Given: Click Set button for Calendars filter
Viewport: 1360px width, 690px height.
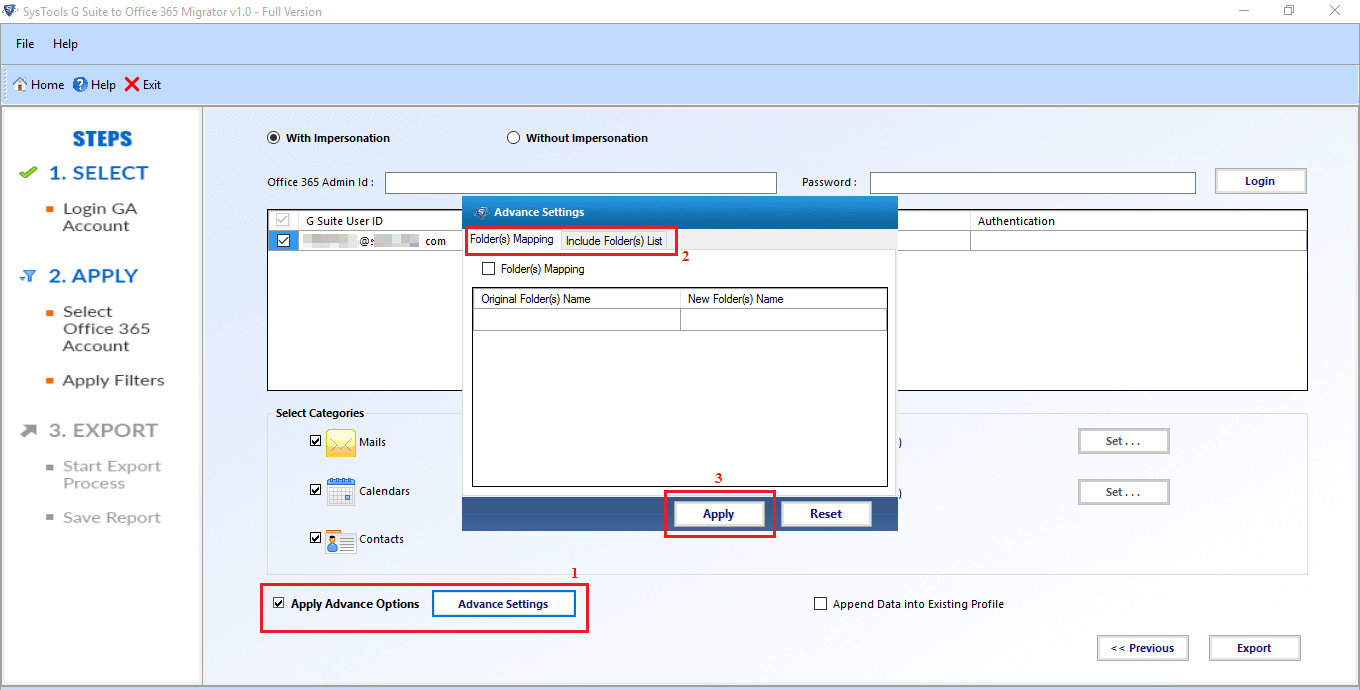Looking at the screenshot, I should (x=1123, y=492).
